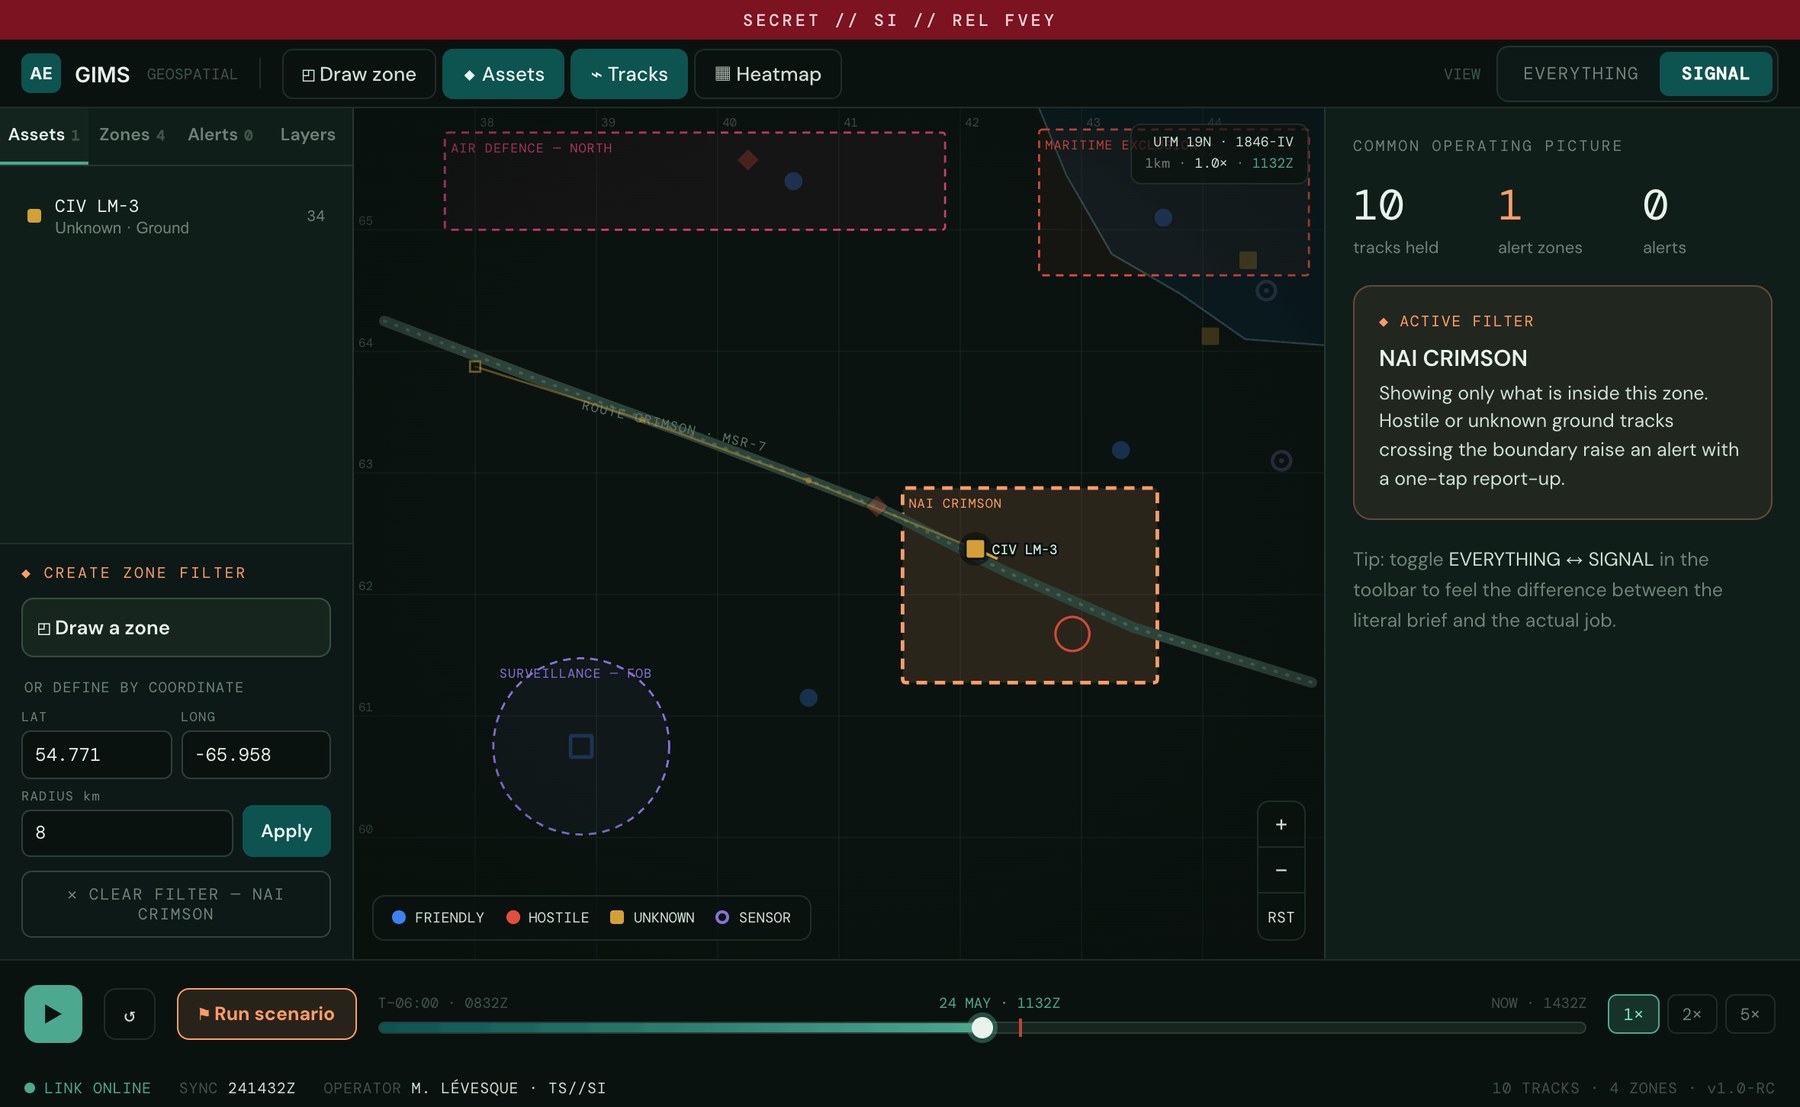
Task: Open the Alerts sidebar tab
Action: pos(220,135)
